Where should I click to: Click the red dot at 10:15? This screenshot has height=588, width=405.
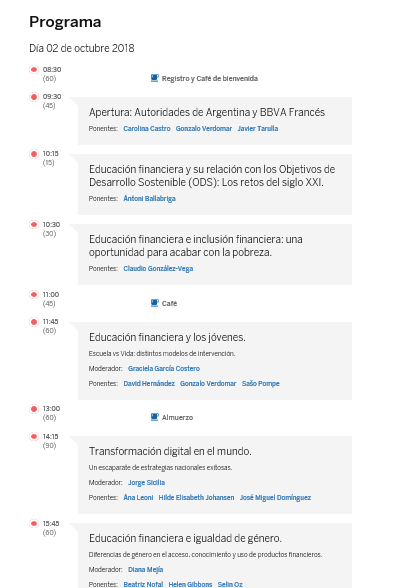34,154
